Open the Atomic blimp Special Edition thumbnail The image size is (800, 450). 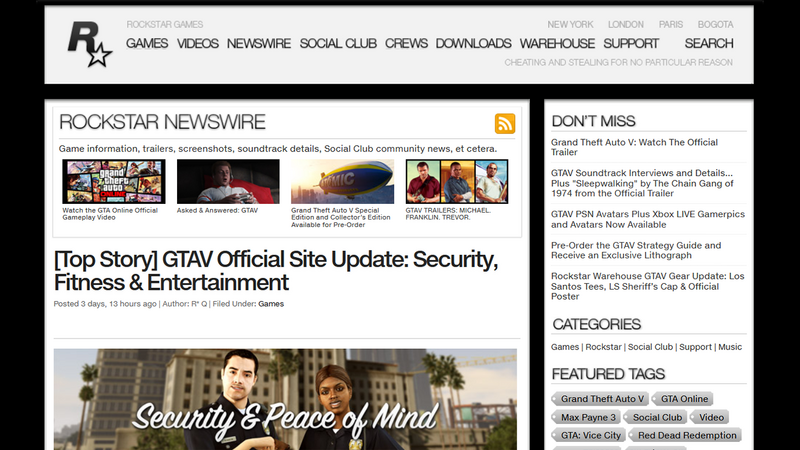(x=342, y=182)
